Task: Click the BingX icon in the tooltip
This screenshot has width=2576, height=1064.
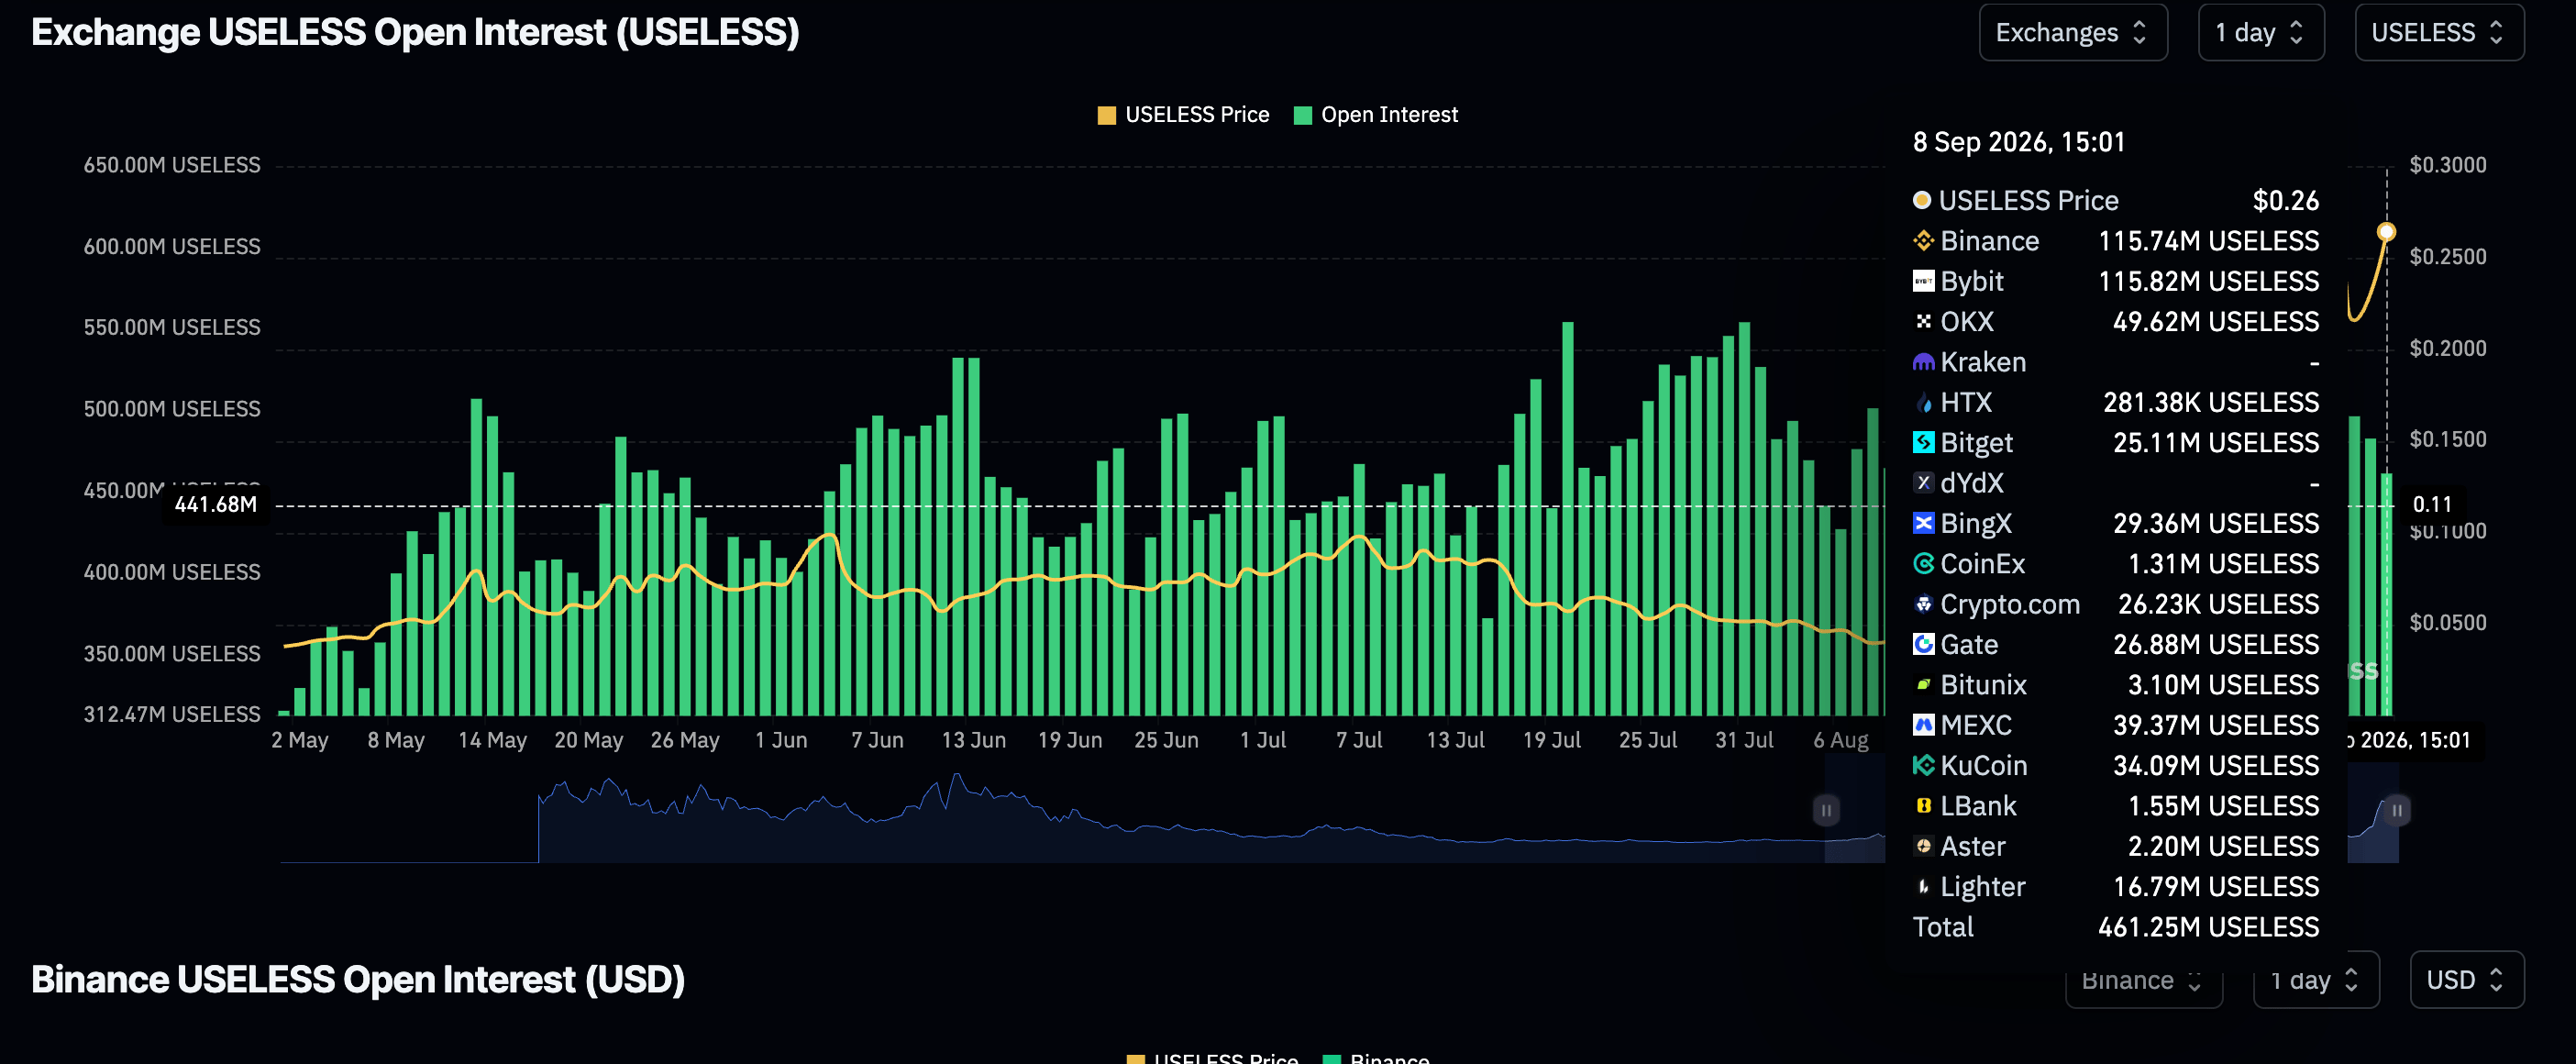Action: 1923,524
